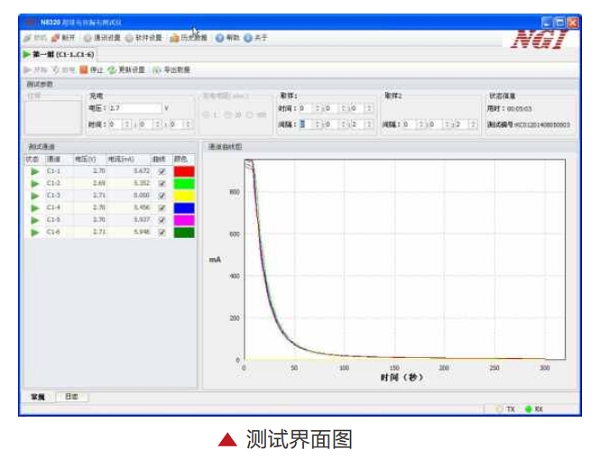This screenshot has width=600, height=459.
Task: Adjust the 取样2 interval last spinner
Action: (x=471, y=125)
